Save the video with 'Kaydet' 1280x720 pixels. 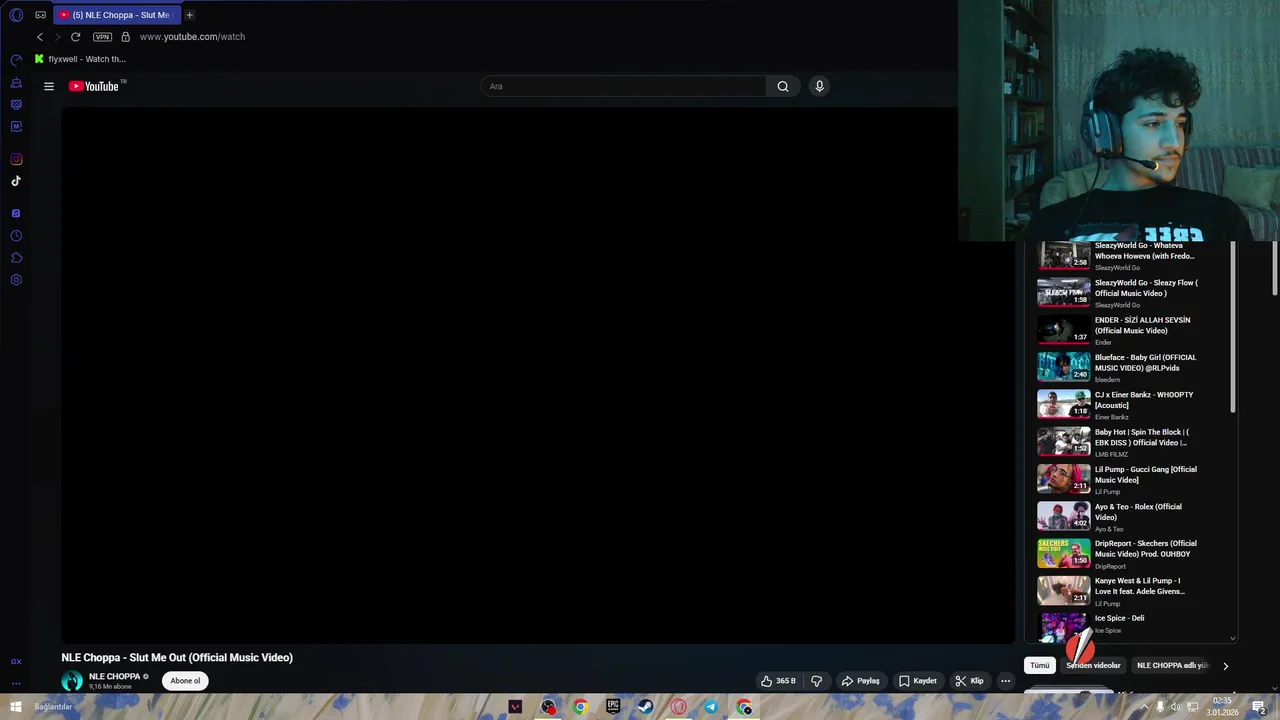pos(918,681)
